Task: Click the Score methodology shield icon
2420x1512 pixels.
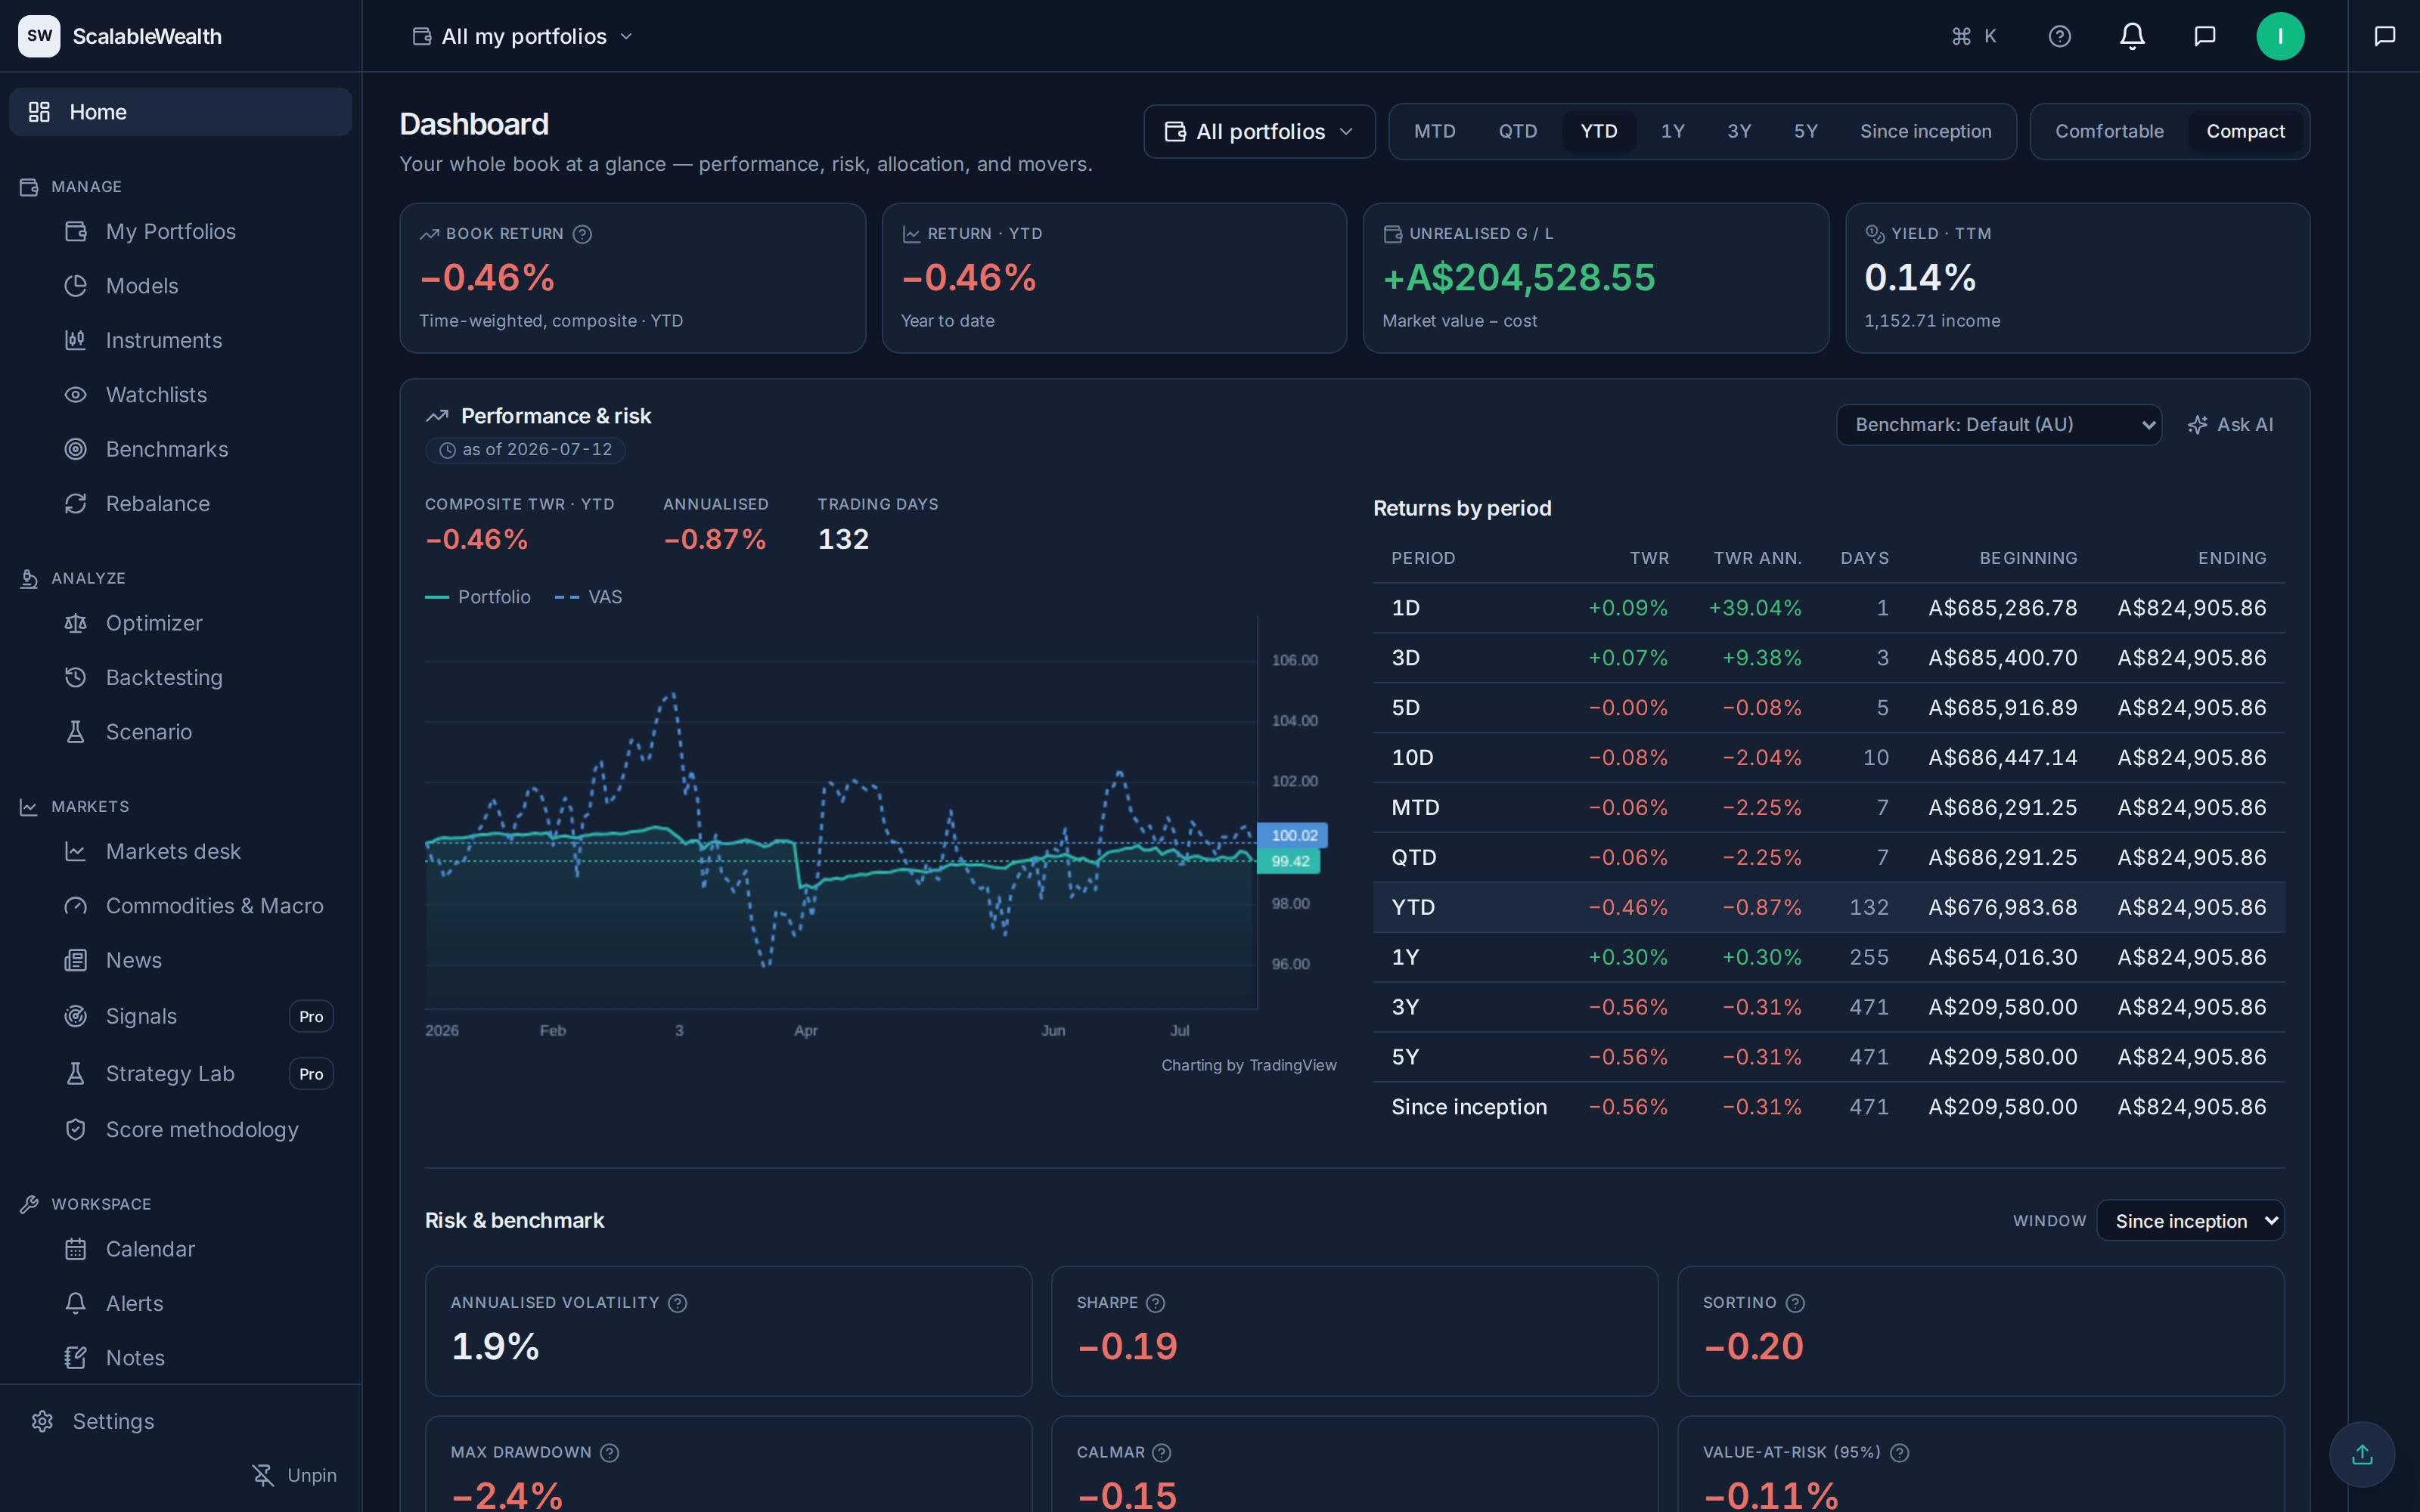Action: (x=76, y=1129)
